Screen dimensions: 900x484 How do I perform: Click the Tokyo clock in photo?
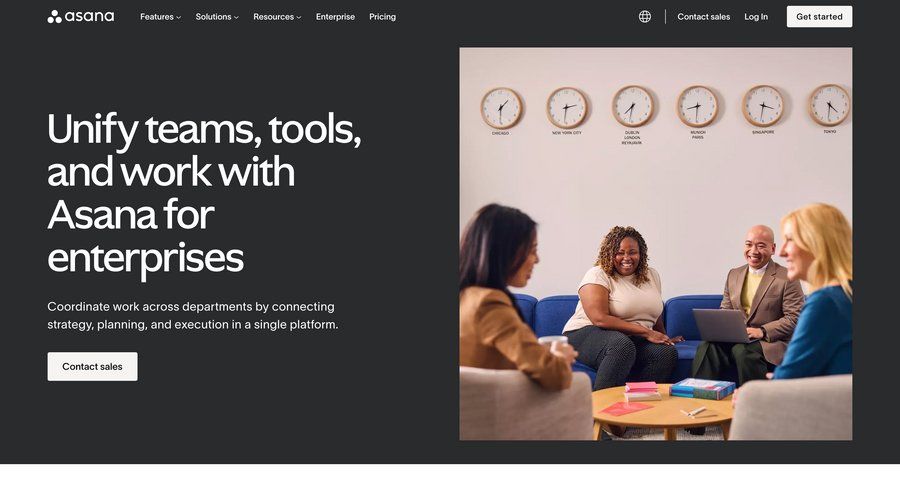(829, 105)
